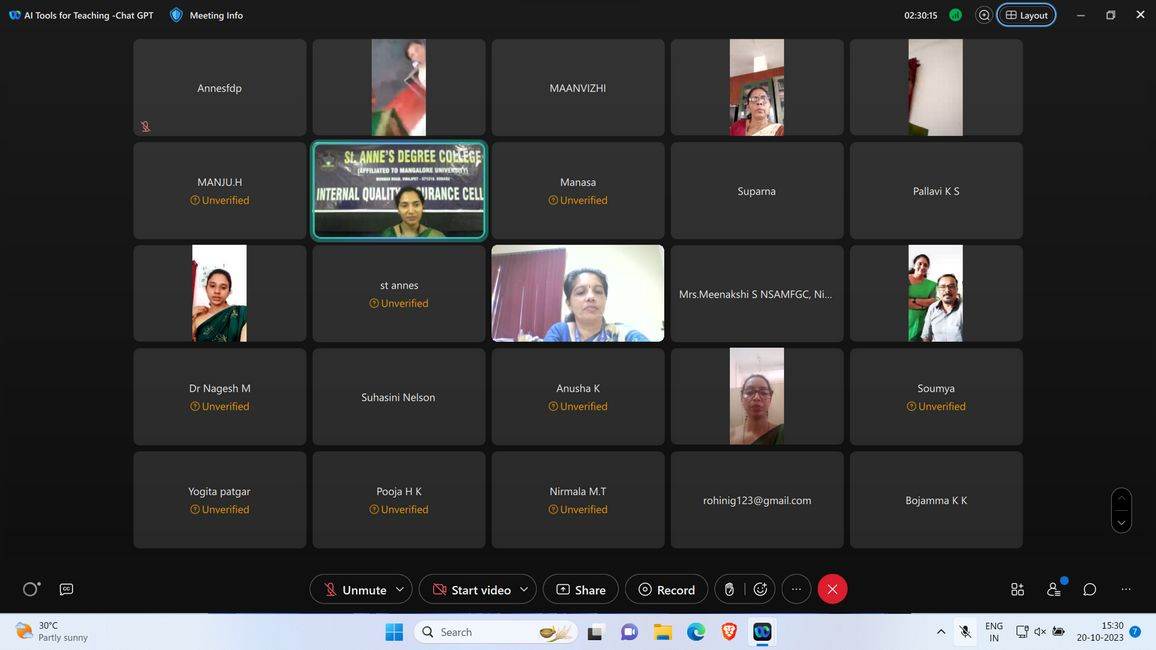Toggle Start video on
The width and height of the screenshot is (1156, 650).
coord(470,590)
